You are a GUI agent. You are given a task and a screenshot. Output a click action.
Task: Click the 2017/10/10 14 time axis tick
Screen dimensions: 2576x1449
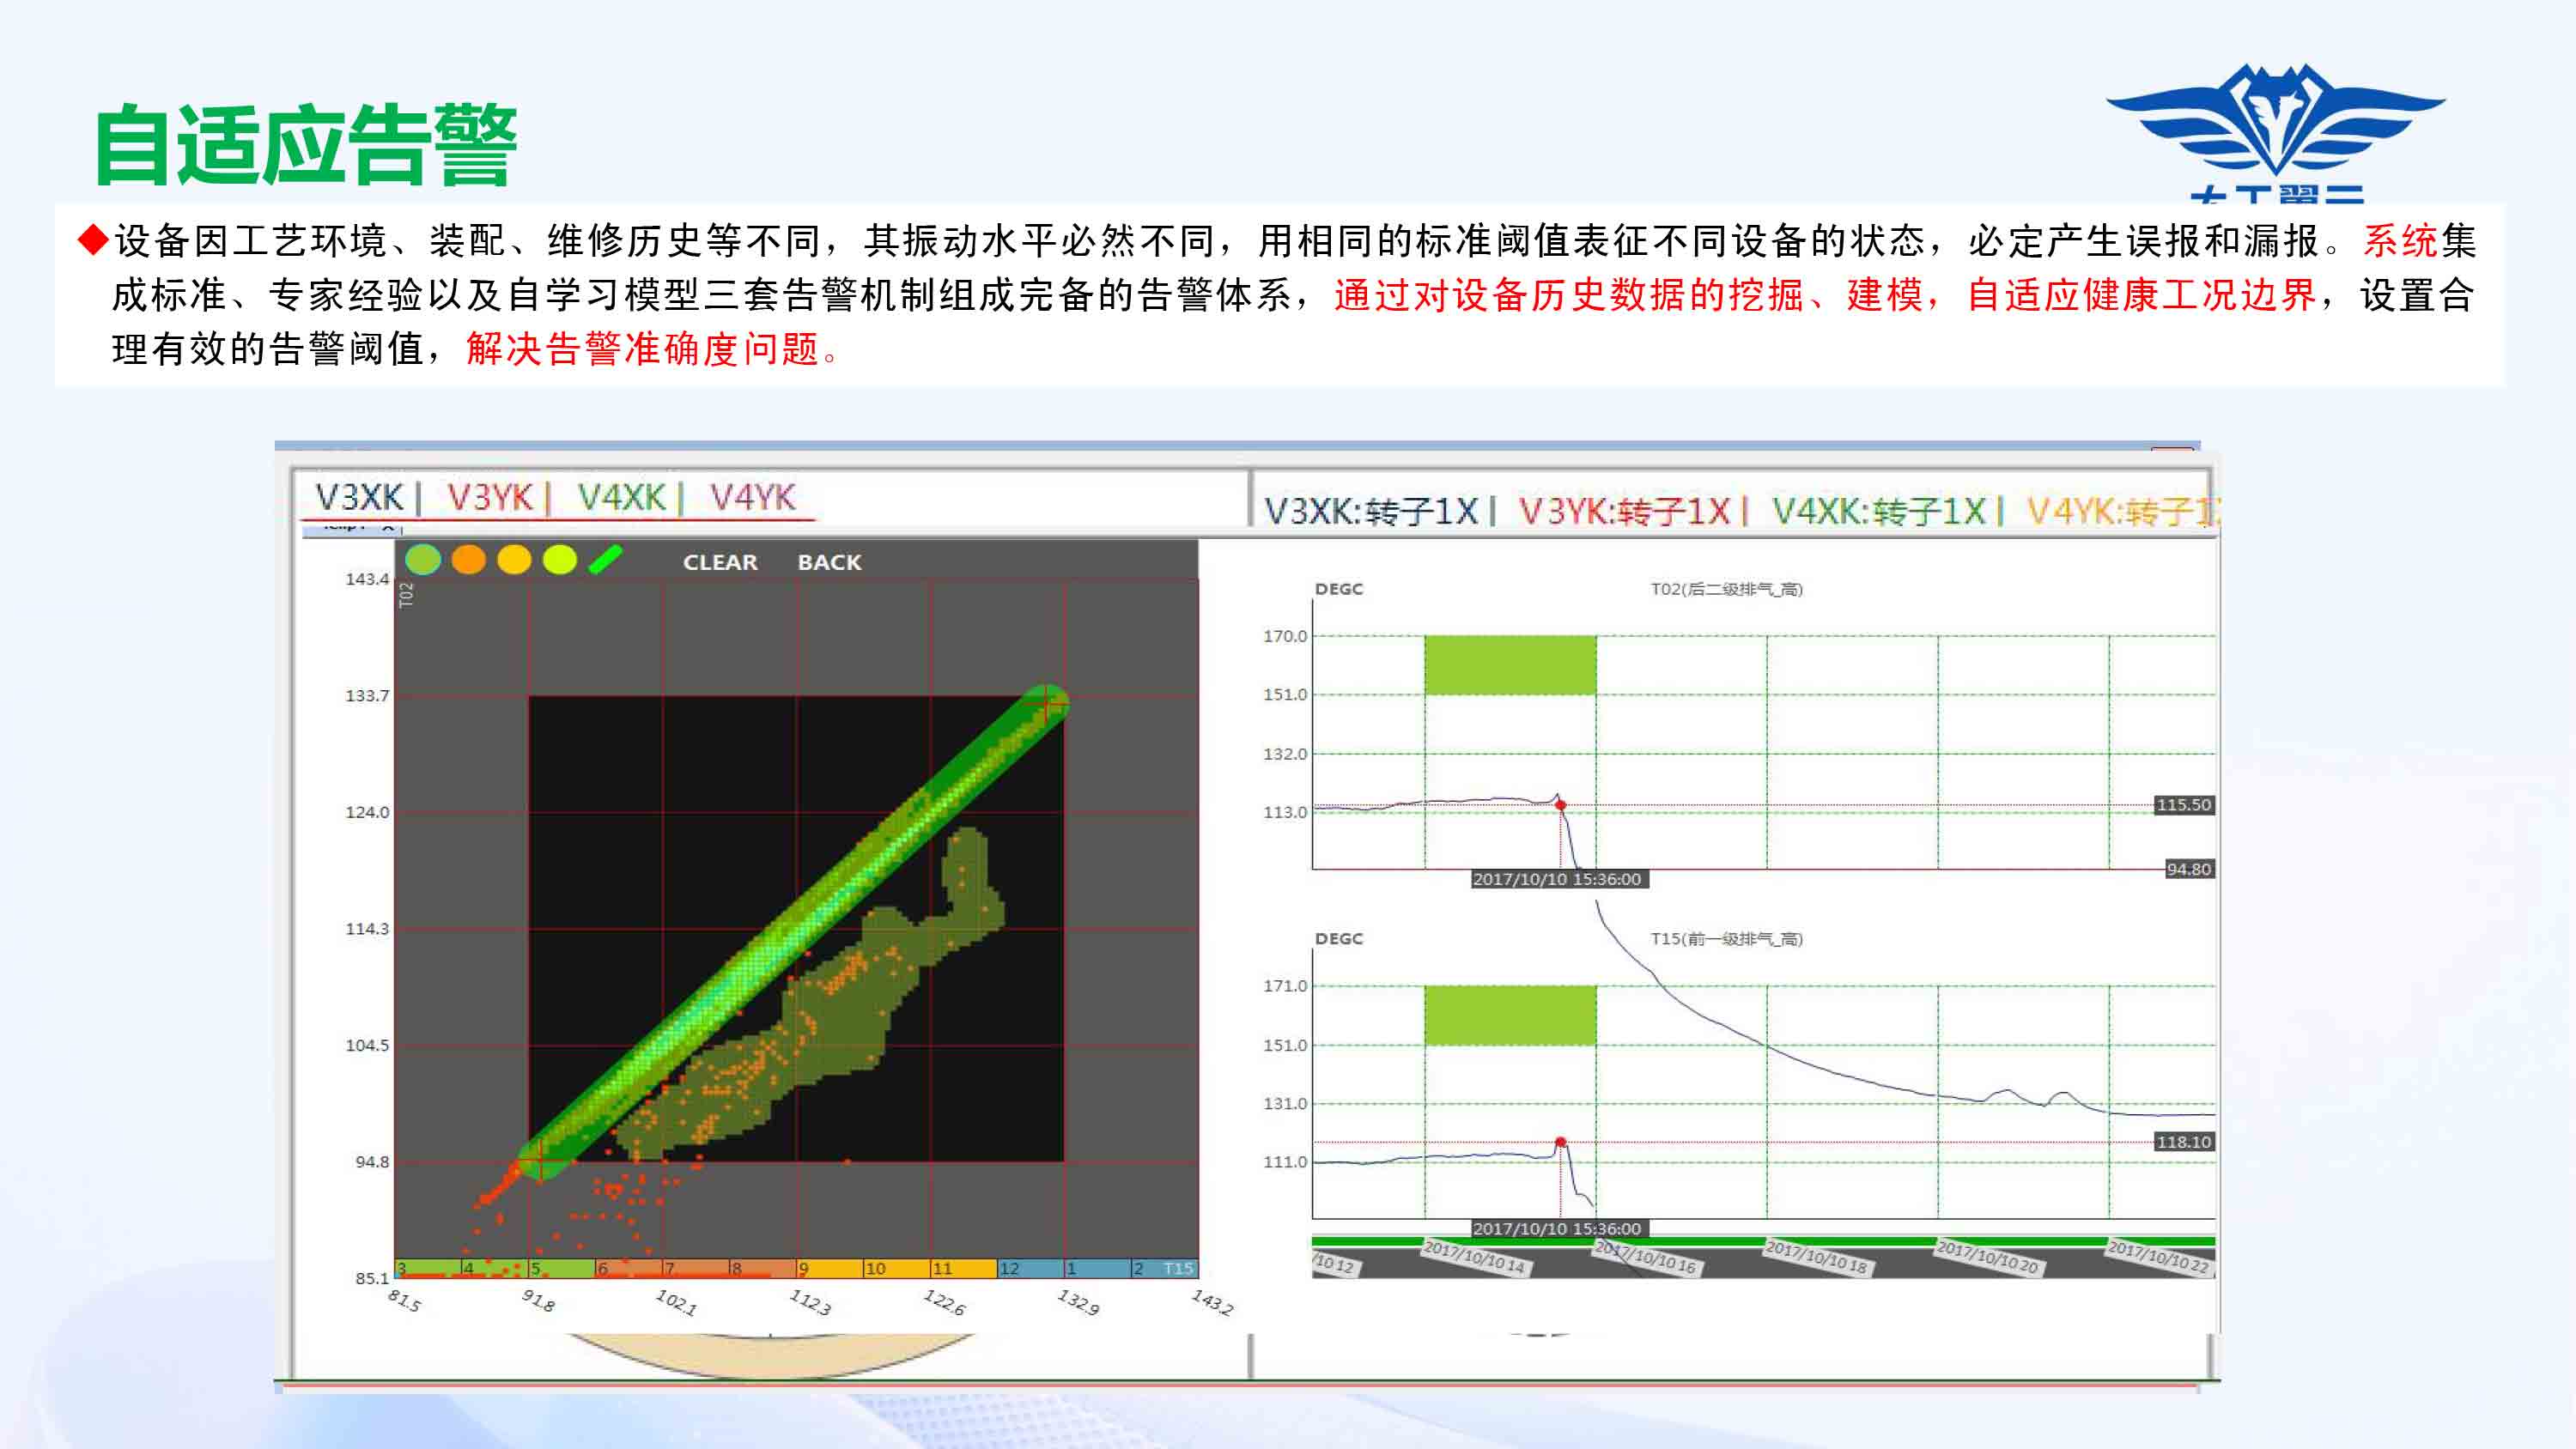[x=1474, y=1257]
